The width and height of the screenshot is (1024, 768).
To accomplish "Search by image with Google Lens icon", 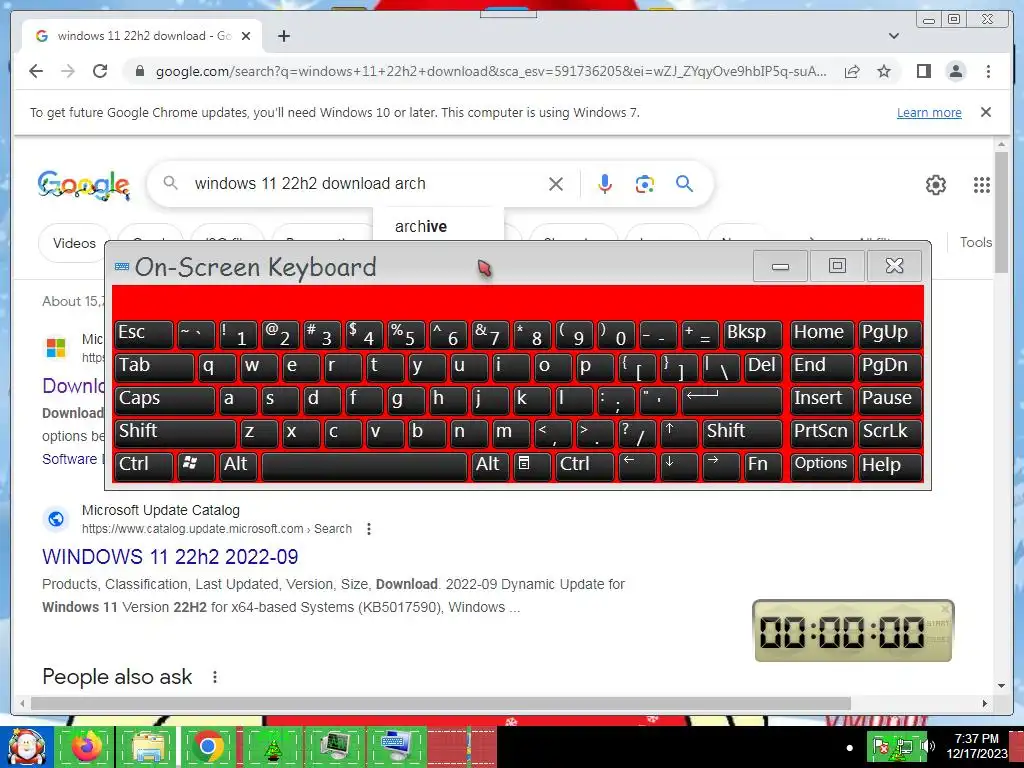I will coord(645,184).
